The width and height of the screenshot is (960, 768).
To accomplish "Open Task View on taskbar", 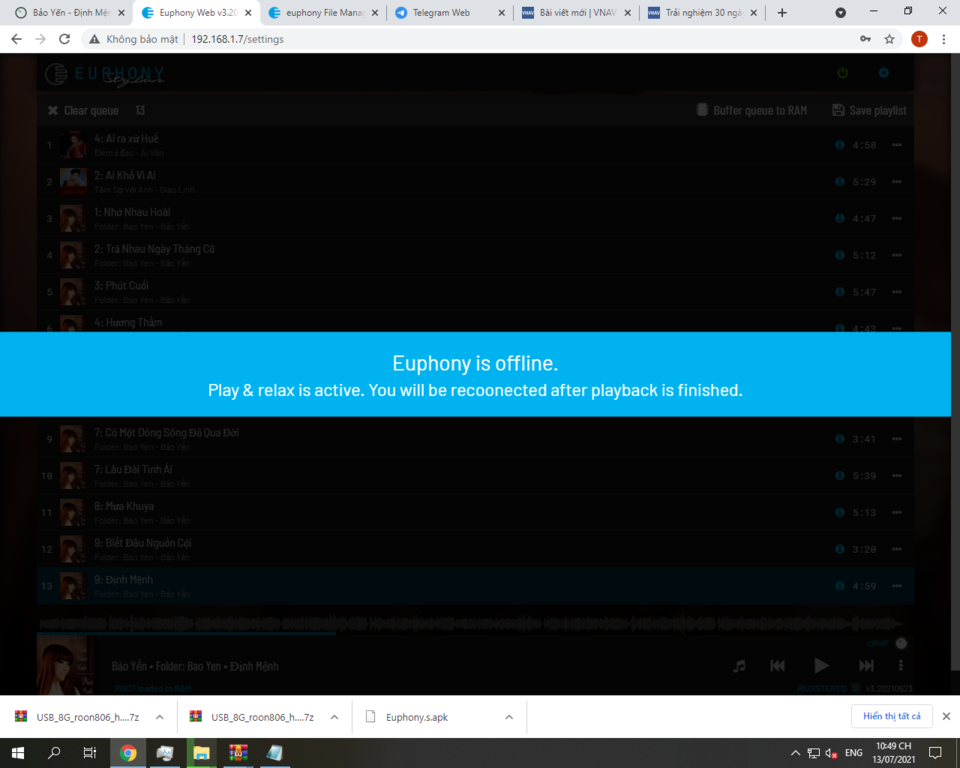I will [90, 753].
